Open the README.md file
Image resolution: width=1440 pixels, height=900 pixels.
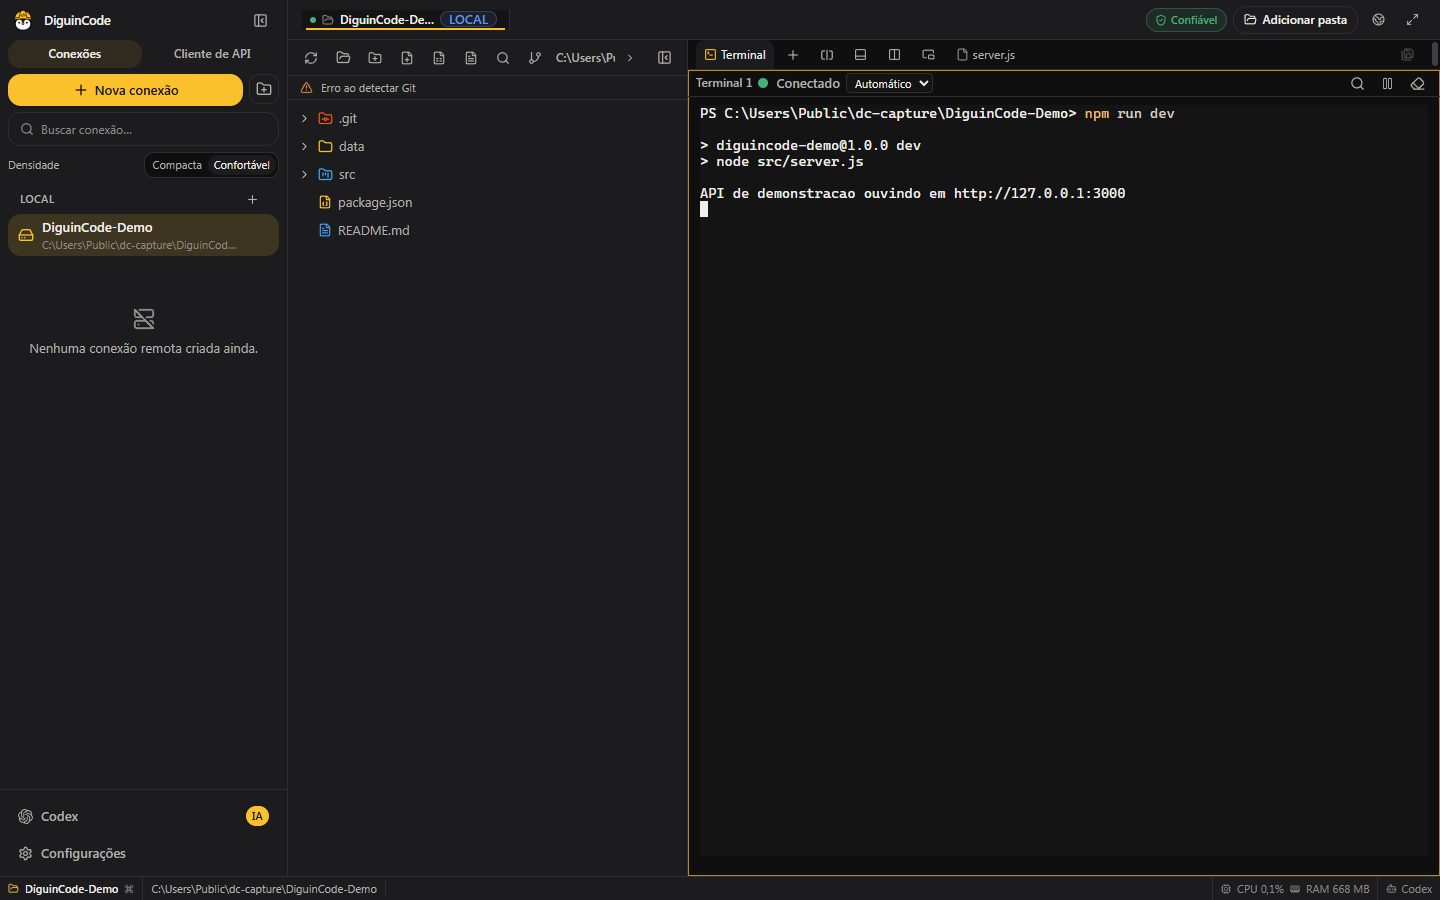point(373,230)
